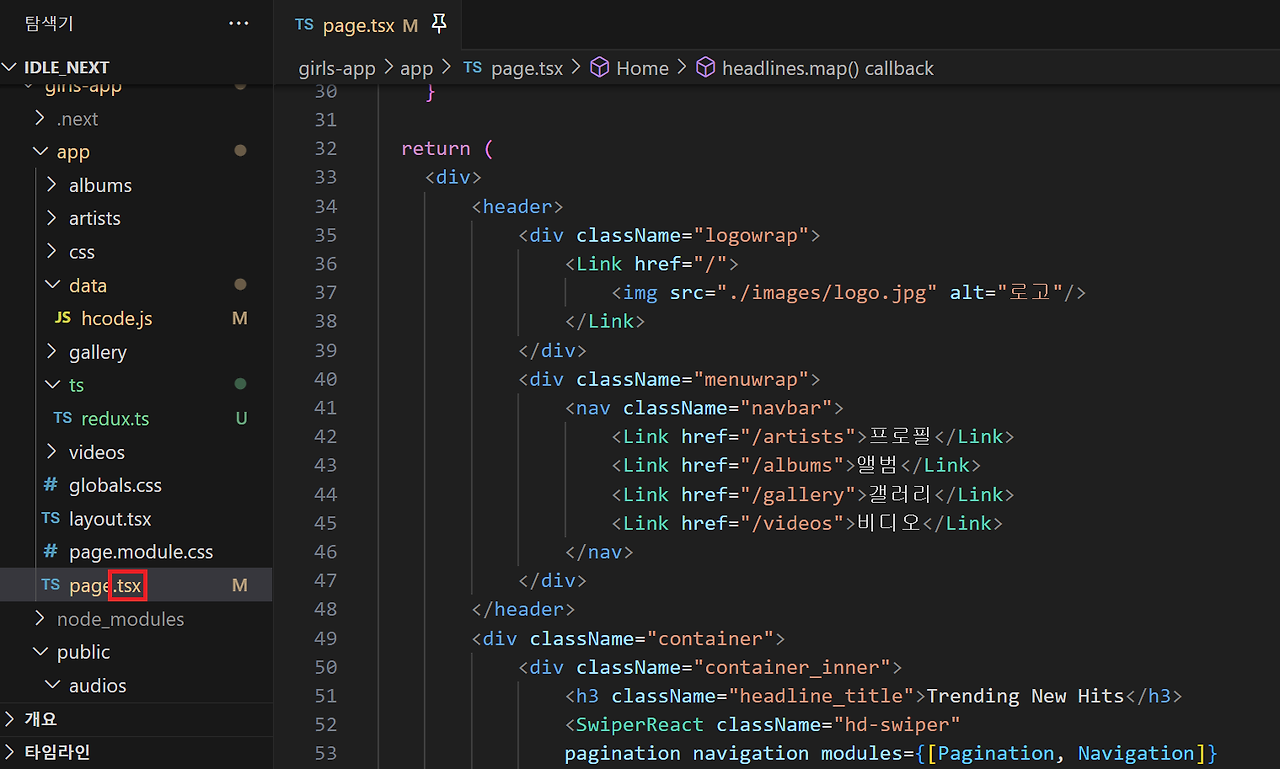Open the Explorer more actions menu
Viewport: 1280px width, 769px height.
(238, 23)
